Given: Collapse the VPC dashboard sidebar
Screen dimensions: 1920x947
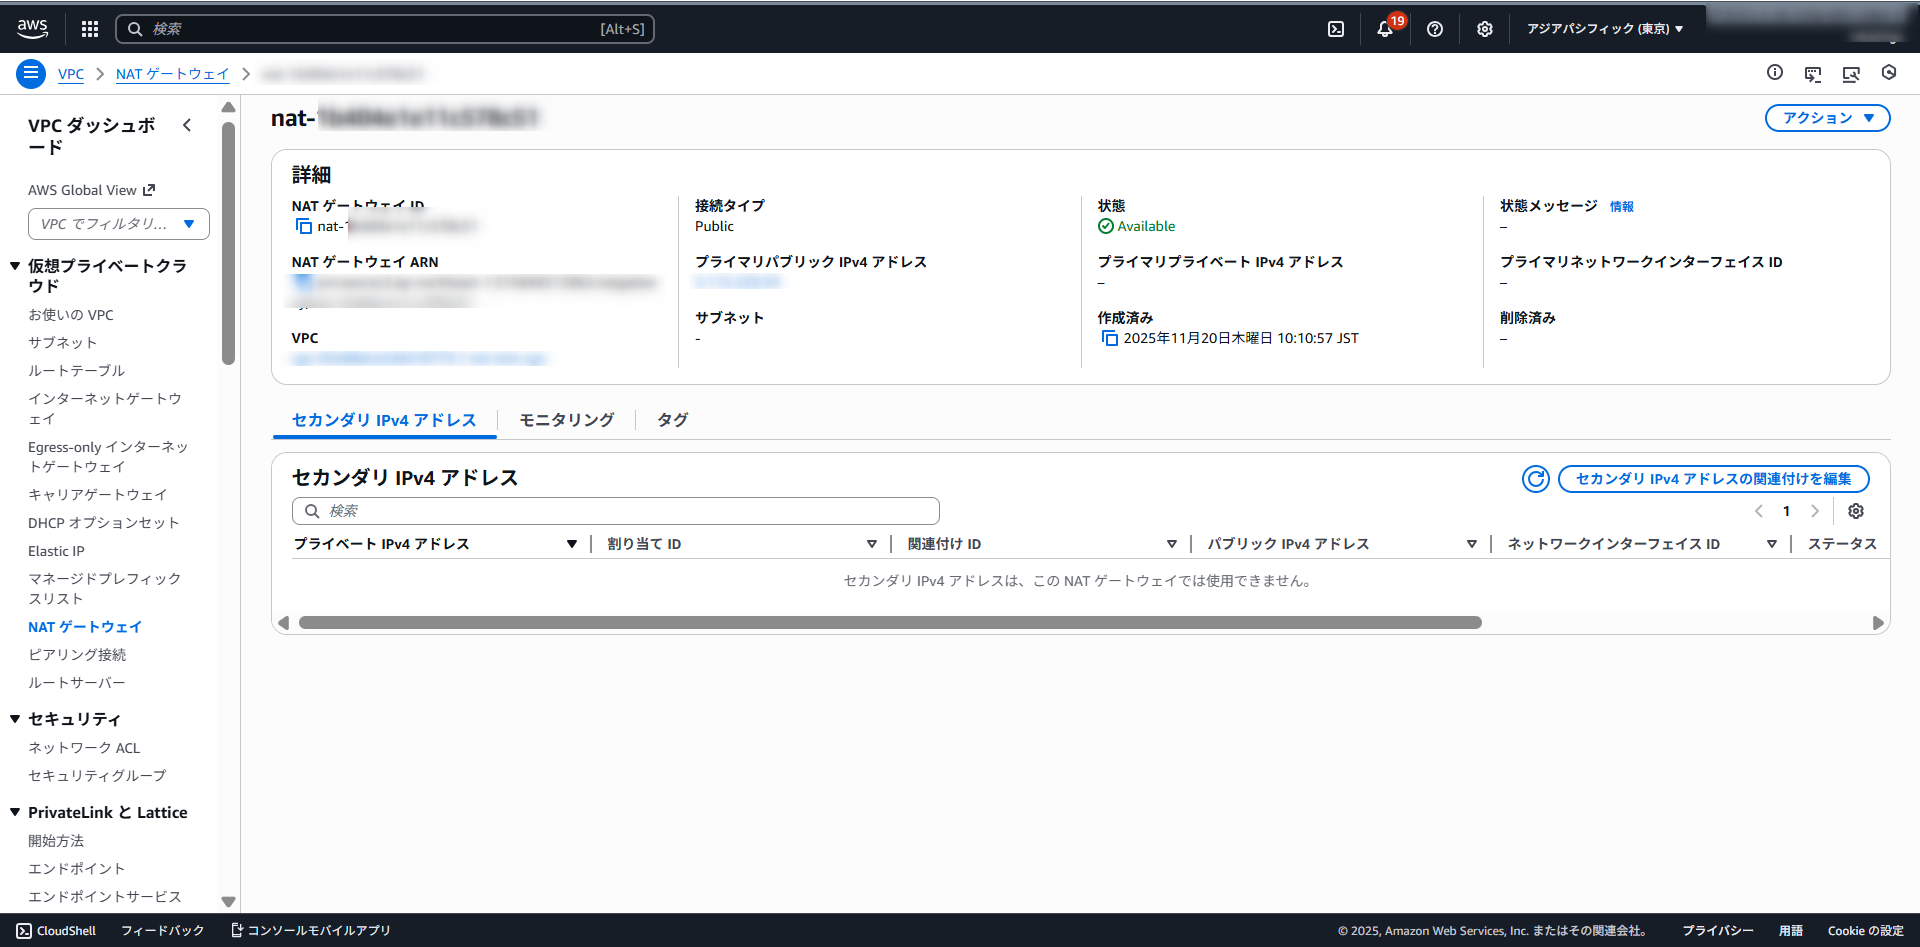Looking at the screenshot, I should [187, 125].
